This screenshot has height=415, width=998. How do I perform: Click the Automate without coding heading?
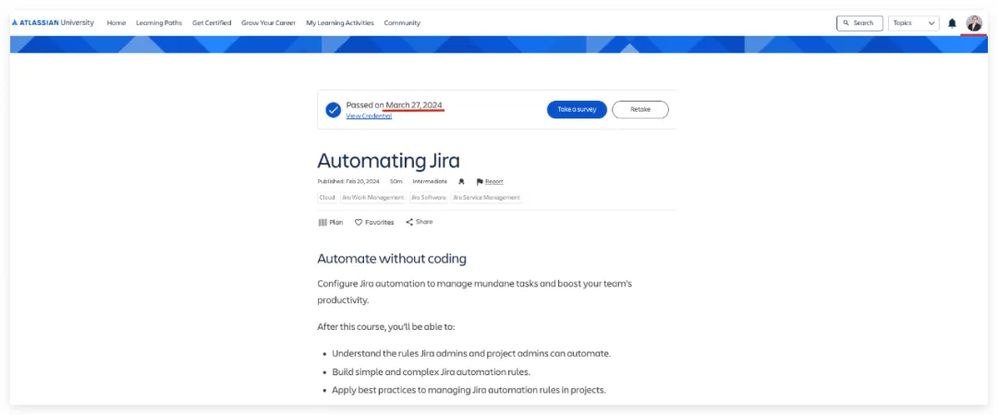click(392, 259)
